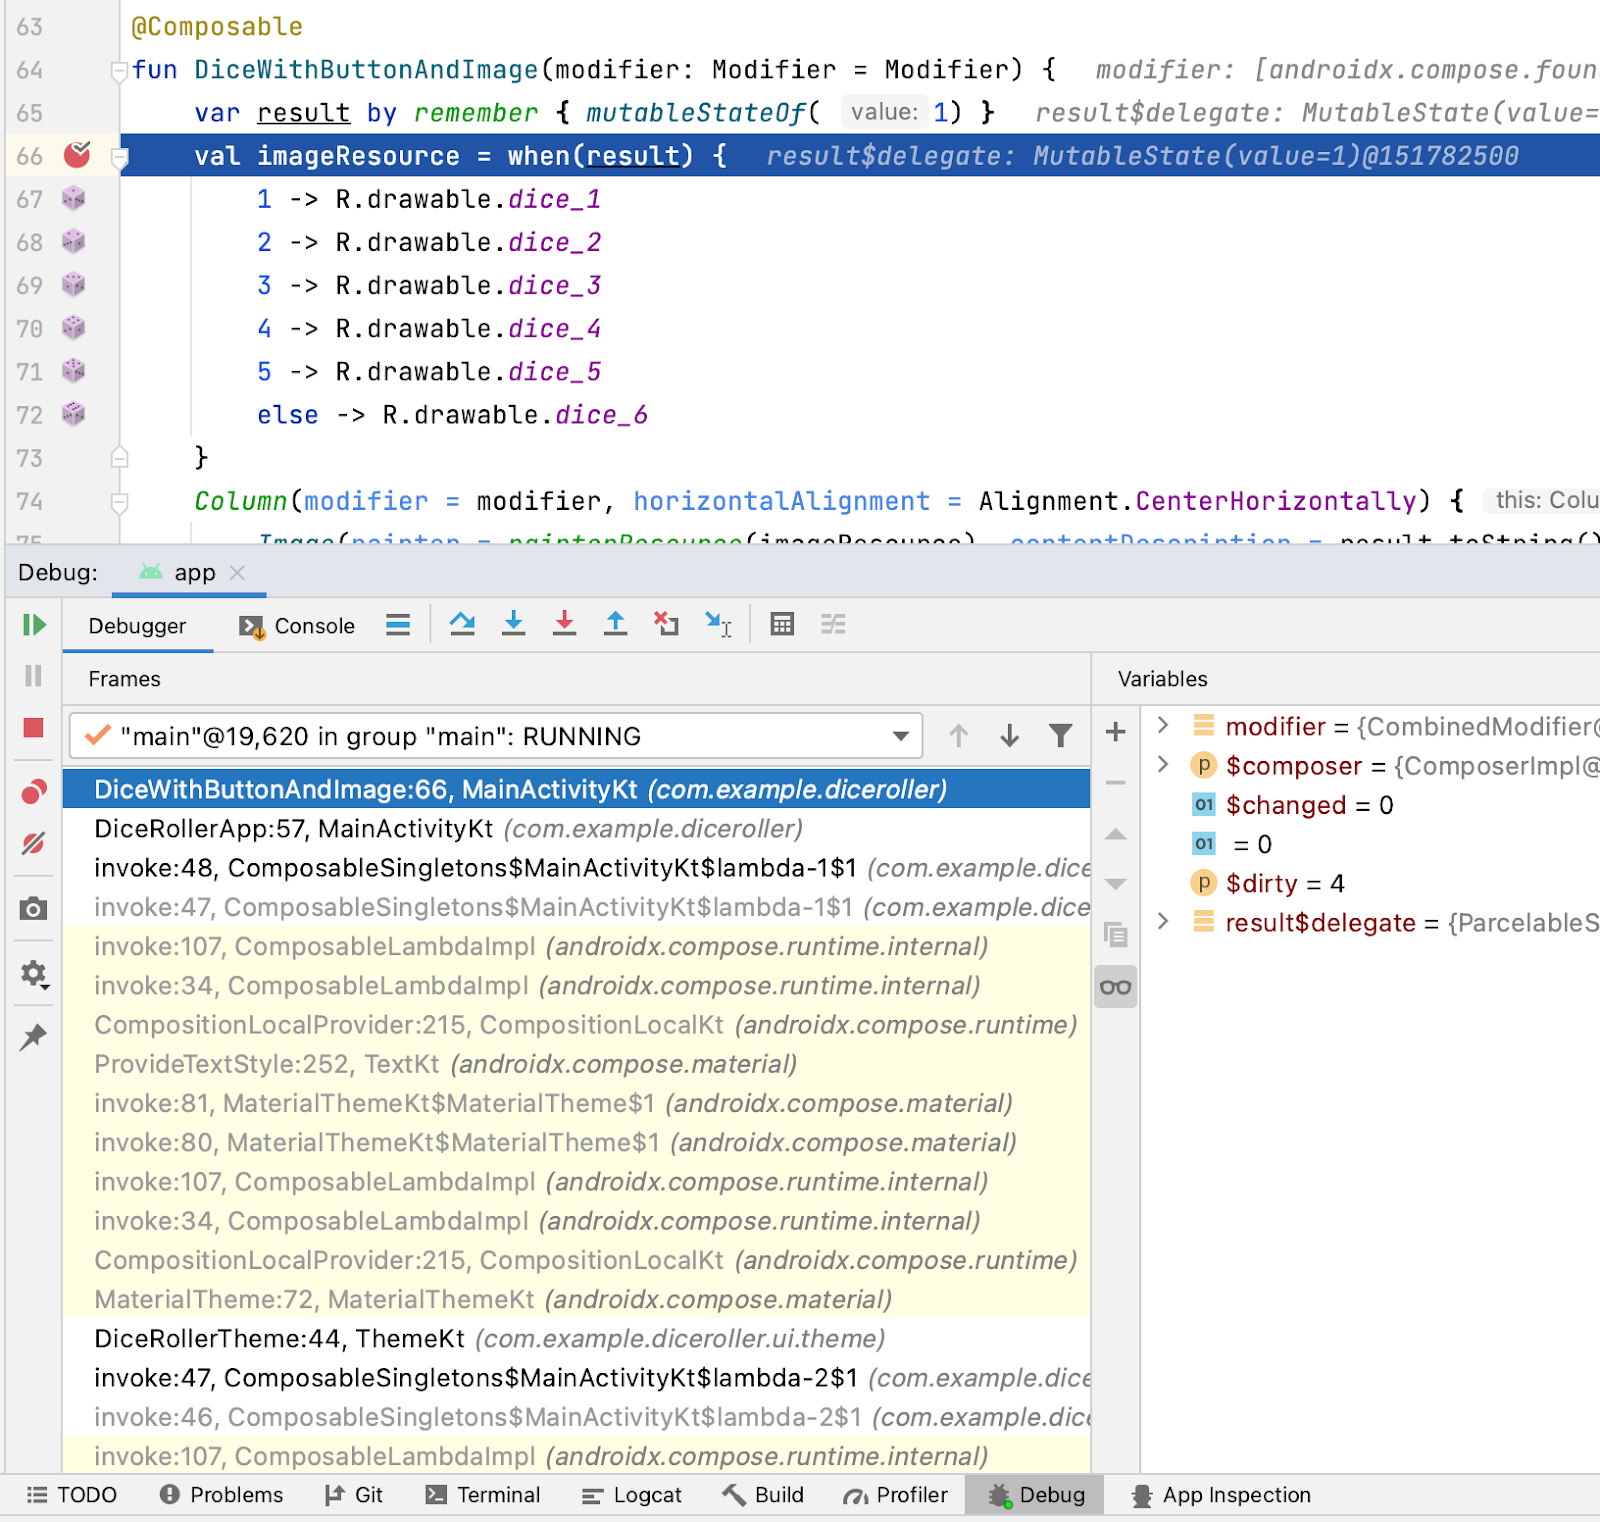Toggle the glasses watches view button
The width and height of the screenshot is (1600, 1522).
(1115, 988)
